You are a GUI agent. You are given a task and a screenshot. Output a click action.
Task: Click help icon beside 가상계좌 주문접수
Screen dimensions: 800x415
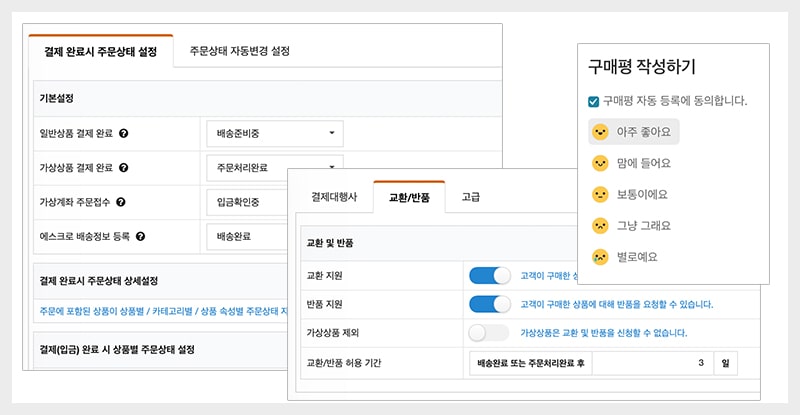click(121, 202)
